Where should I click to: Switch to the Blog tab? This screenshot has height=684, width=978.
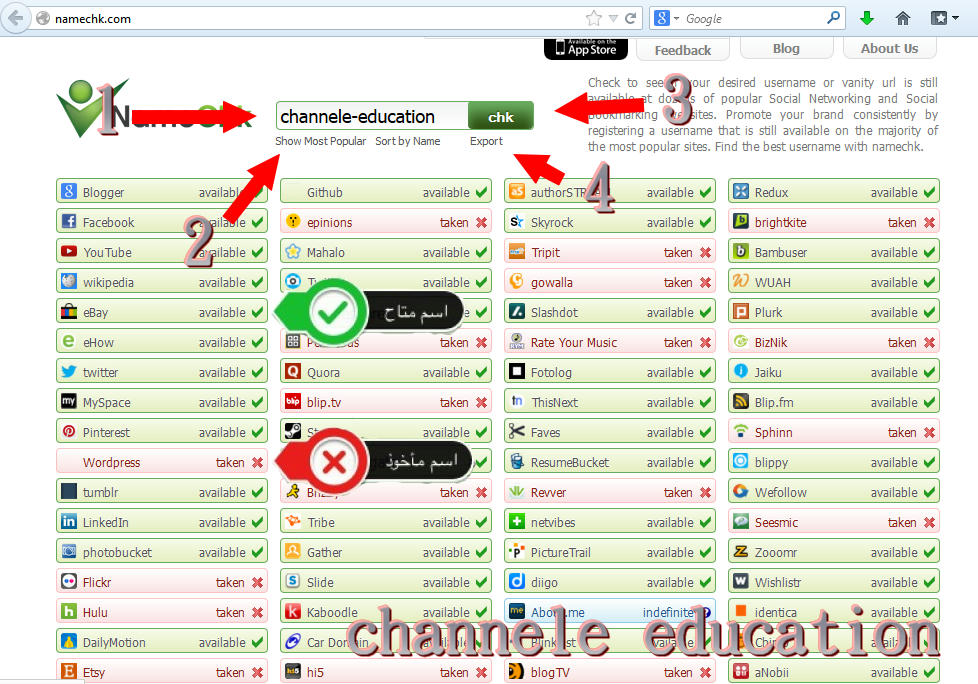786,48
